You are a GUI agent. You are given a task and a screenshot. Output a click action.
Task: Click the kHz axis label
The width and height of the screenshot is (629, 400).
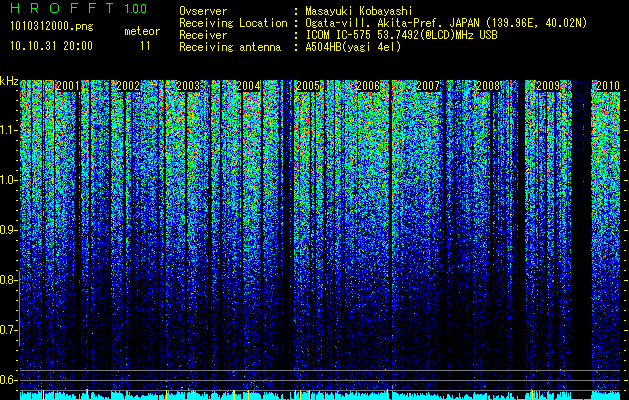click(9, 81)
